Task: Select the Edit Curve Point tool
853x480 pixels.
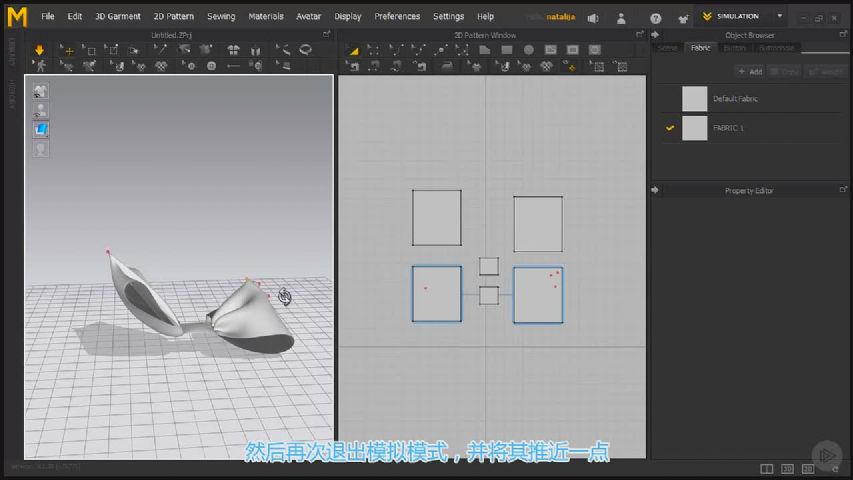Action: tap(418, 50)
